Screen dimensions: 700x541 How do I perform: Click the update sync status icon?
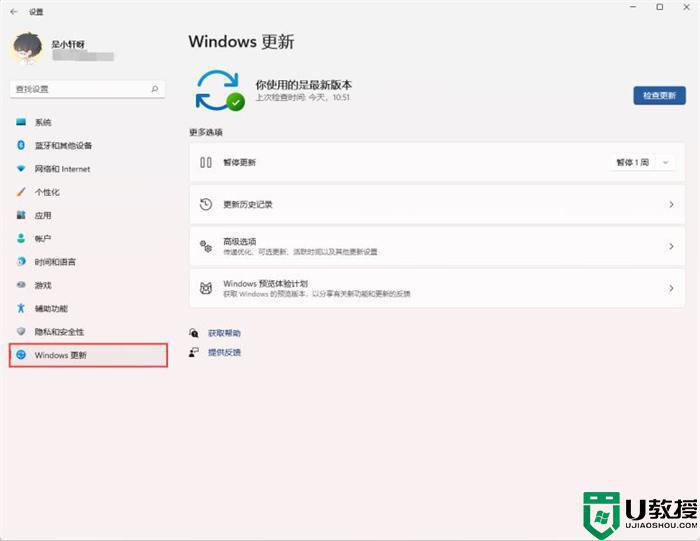(x=219, y=91)
